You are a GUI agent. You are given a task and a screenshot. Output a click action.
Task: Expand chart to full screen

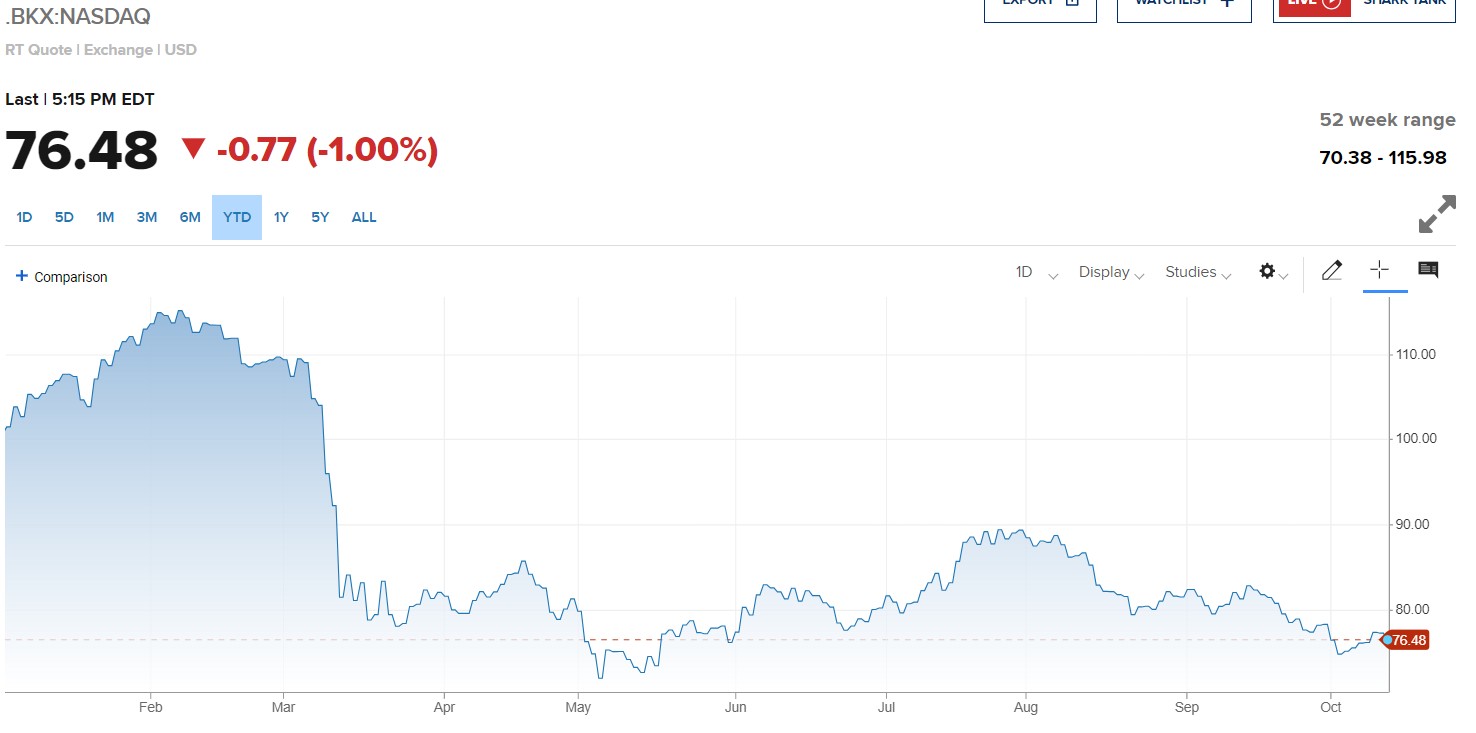pyautogui.click(x=1437, y=214)
